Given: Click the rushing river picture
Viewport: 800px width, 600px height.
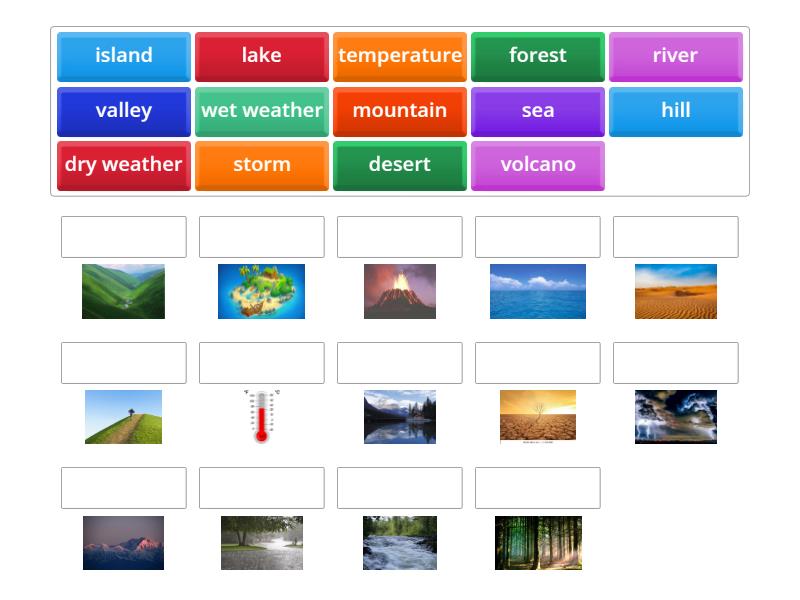Looking at the screenshot, I should [399, 543].
